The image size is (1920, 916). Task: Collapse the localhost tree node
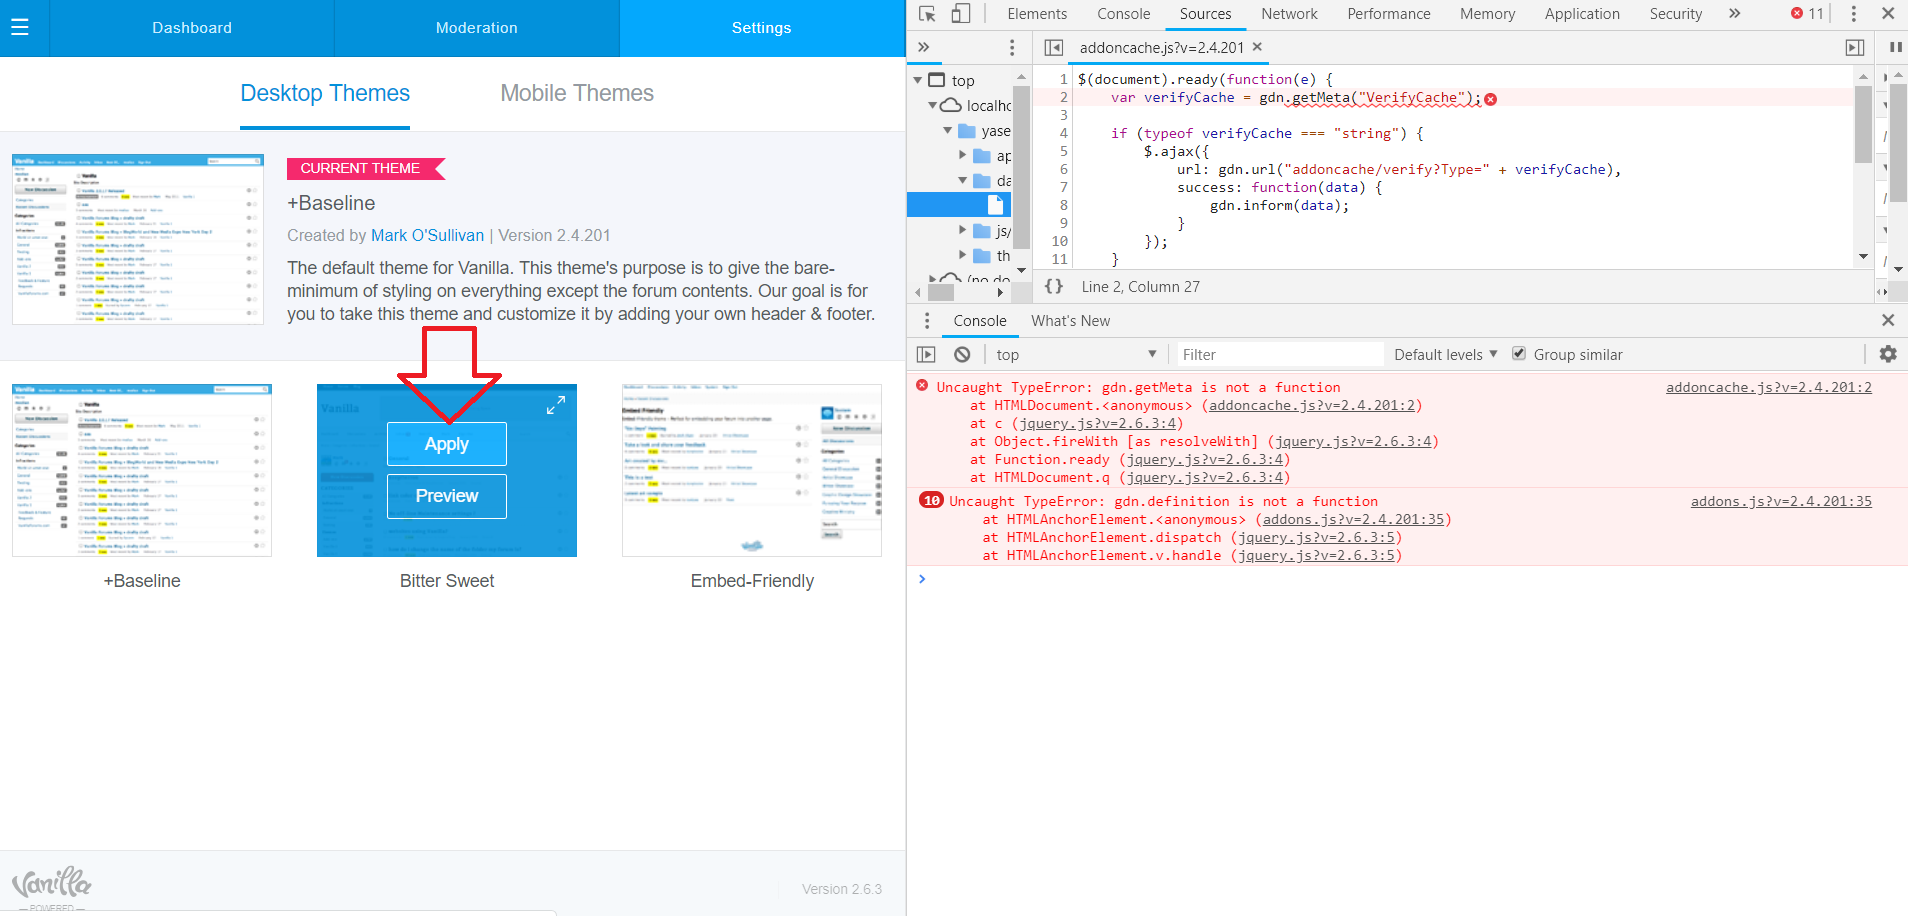[933, 105]
